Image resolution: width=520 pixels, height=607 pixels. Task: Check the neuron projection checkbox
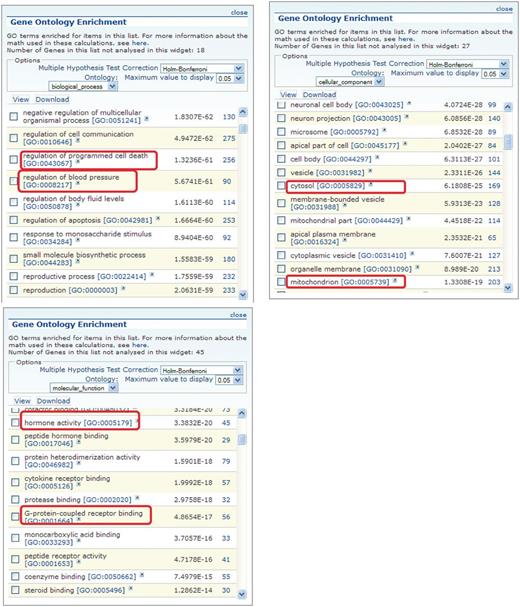click(x=281, y=118)
